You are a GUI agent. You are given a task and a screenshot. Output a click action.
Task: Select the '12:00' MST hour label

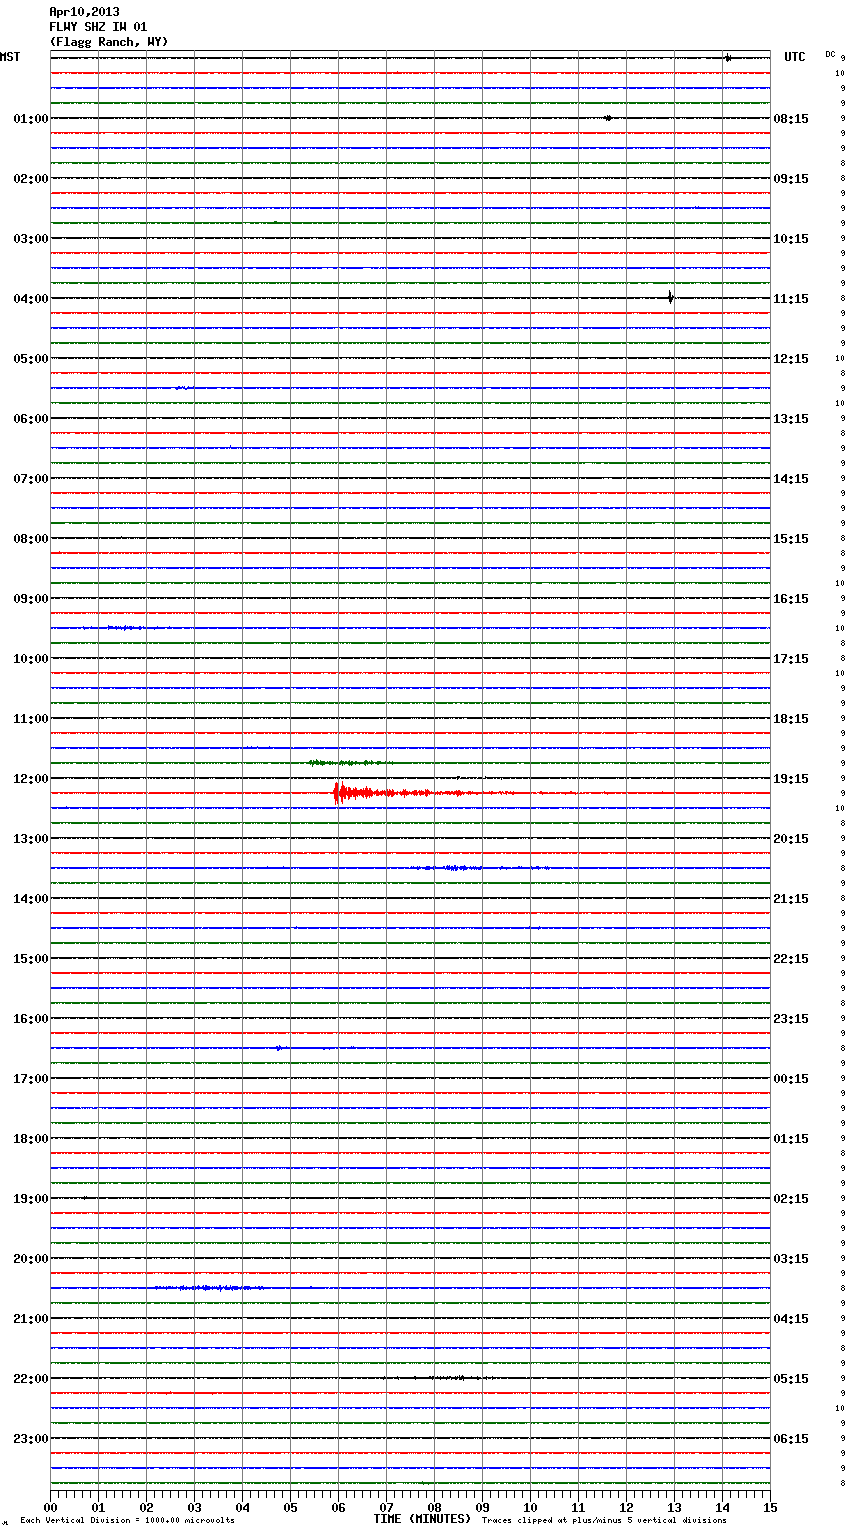[31, 779]
